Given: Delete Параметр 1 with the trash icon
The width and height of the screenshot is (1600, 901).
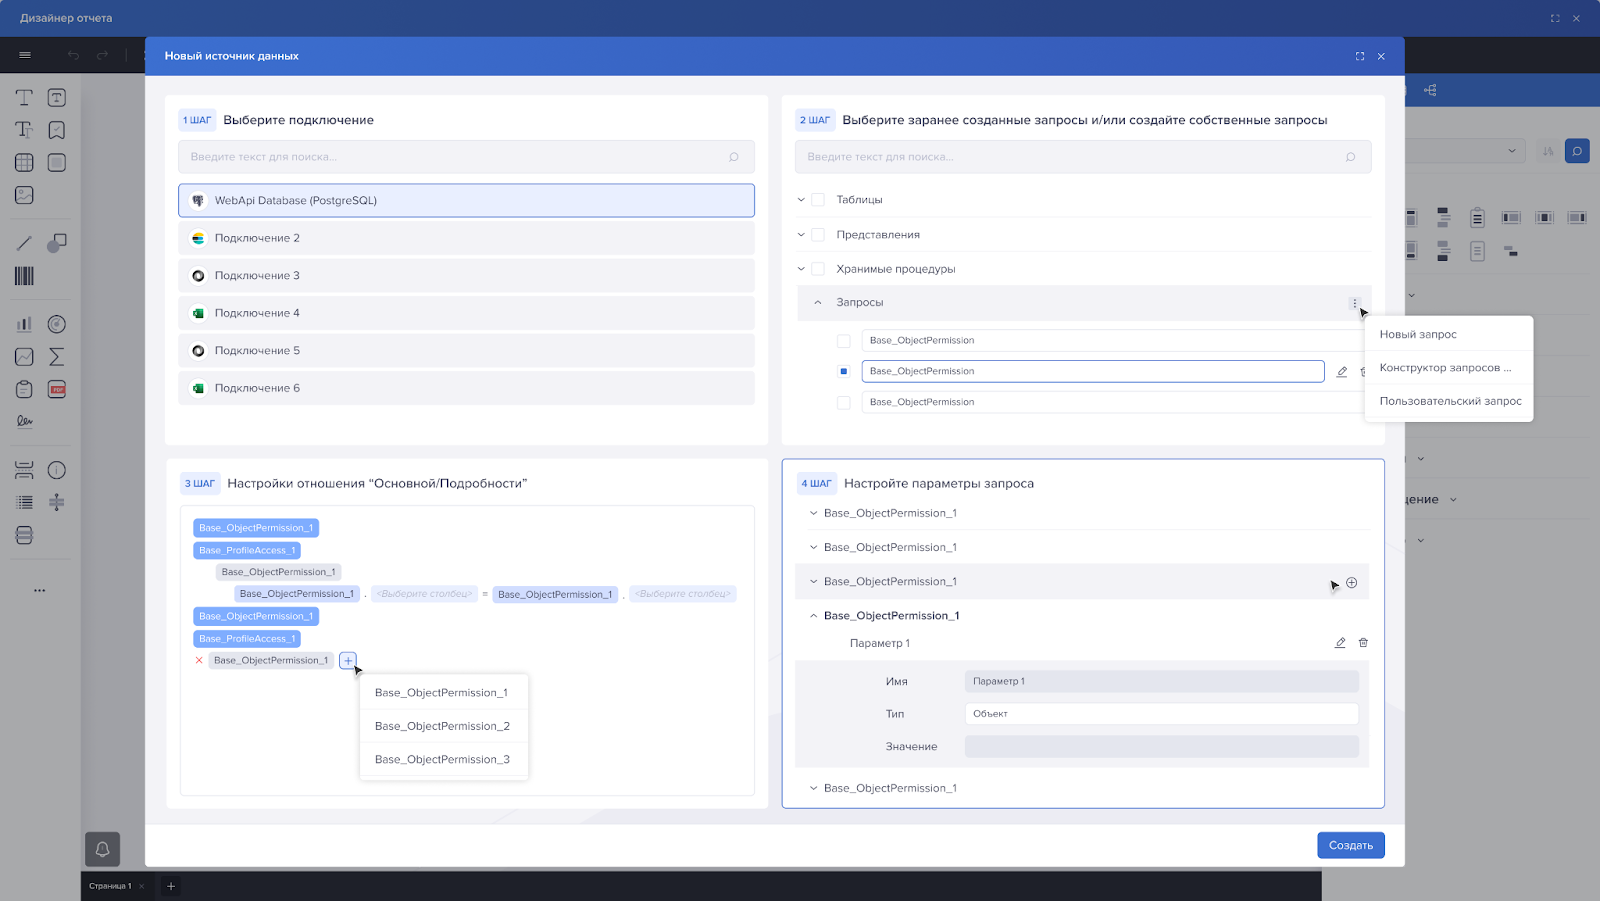Looking at the screenshot, I should coord(1363,643).
